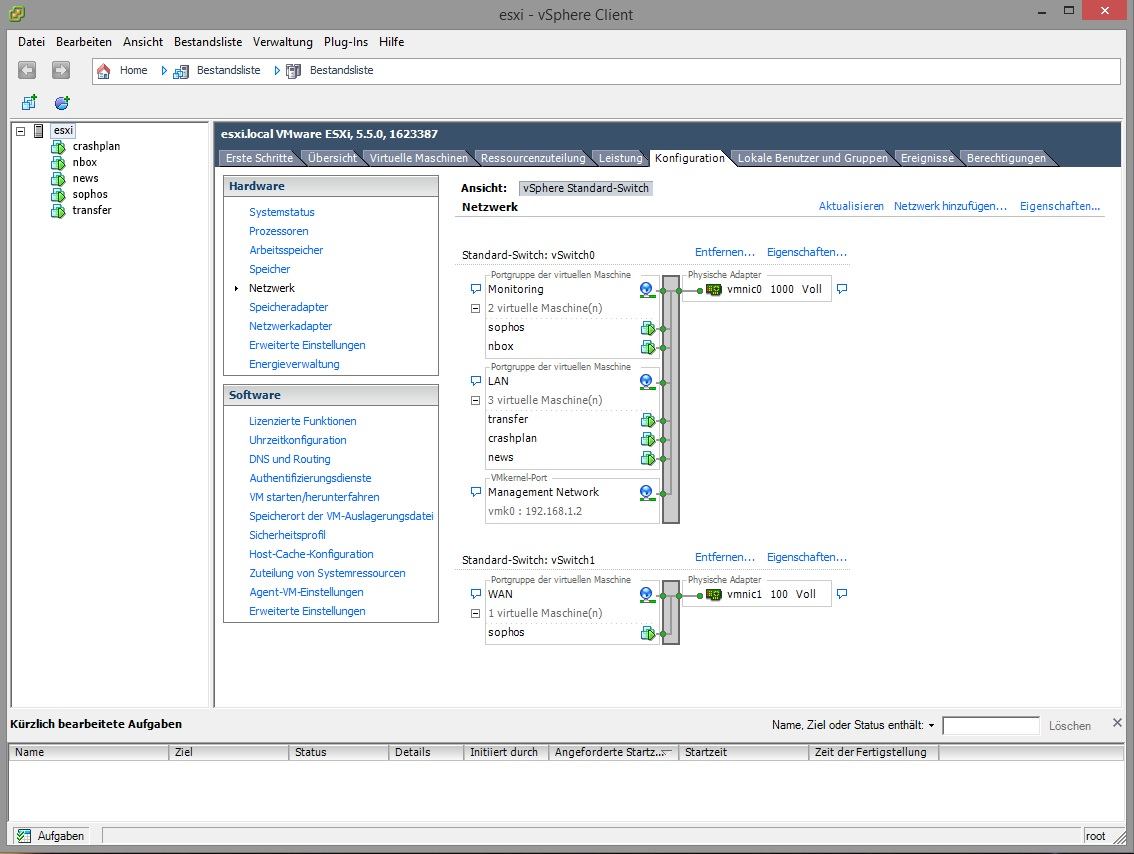Click the Management Network info bubble
The width and height of the screenshot is (1134, 854).
pyautogui.click(x=476, y=492)
